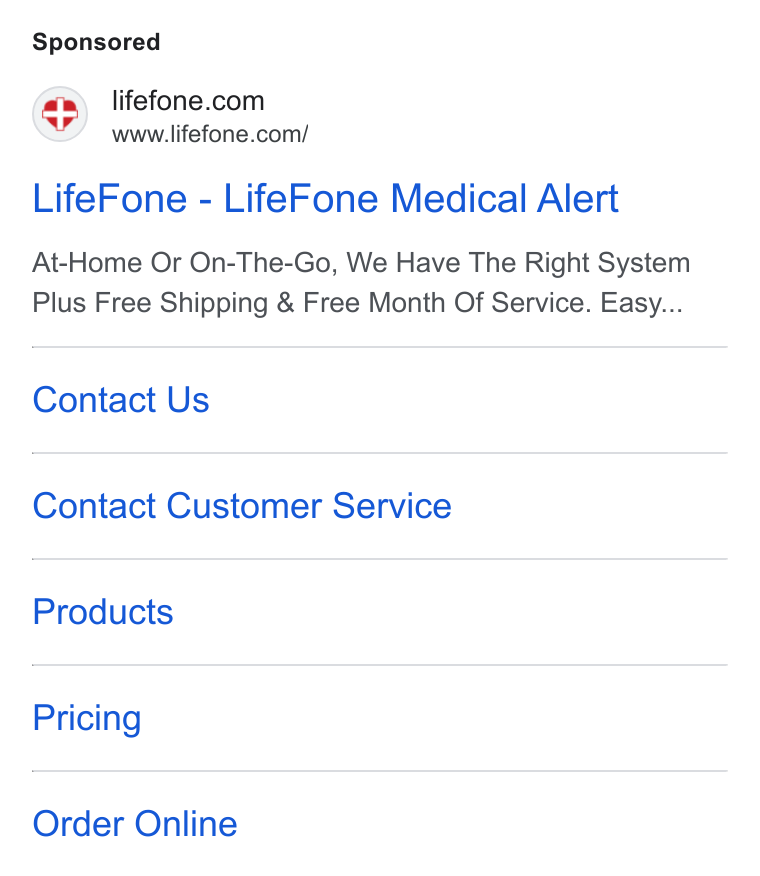Click the Plus Free Shipping description line
Image resolution: width=760 pixels, height=876 pixels.
[x=358, y=303]
